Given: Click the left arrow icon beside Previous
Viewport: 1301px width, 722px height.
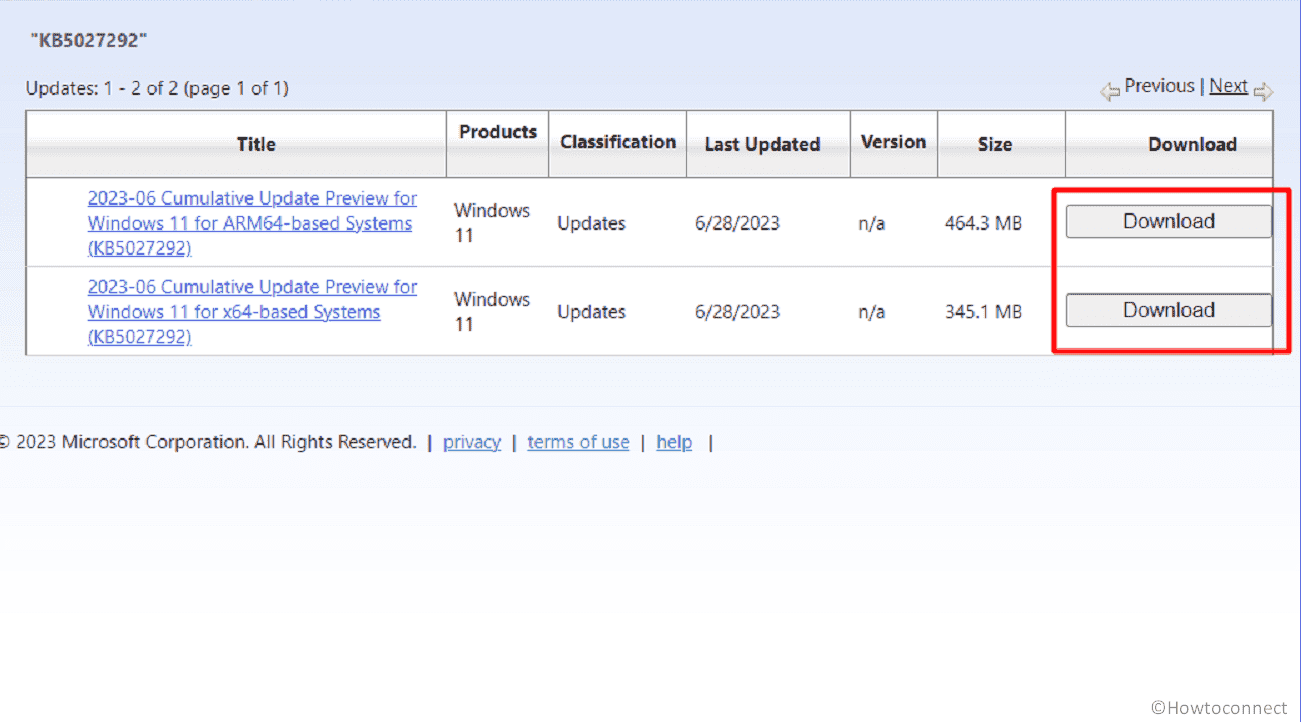Looking at the screenshot, I should 1109,92.
